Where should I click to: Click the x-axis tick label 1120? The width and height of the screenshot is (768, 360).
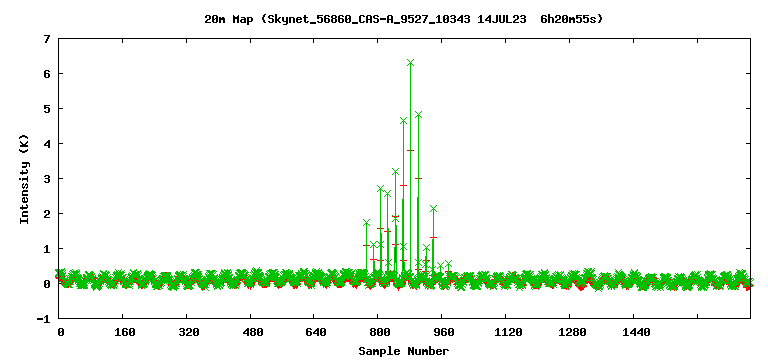coord(508,333)
